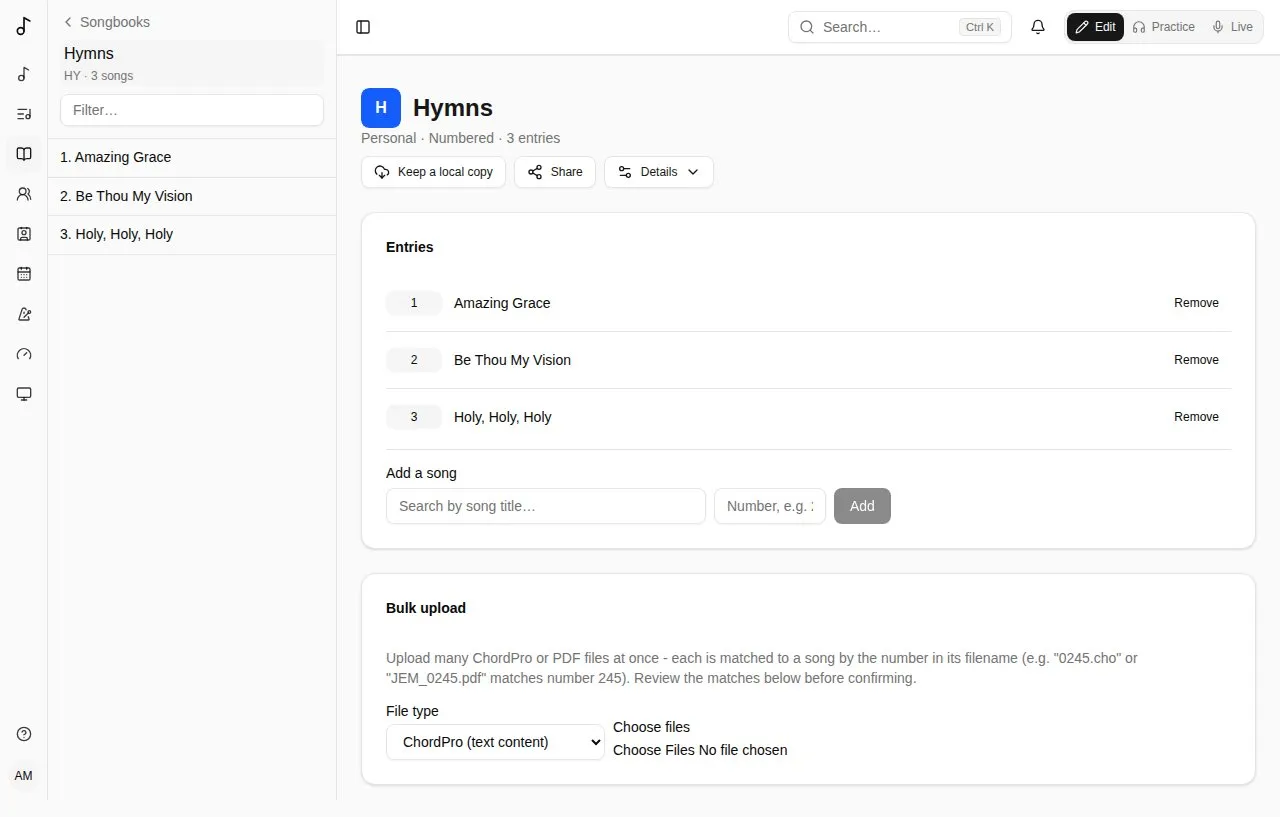Switch to Edit mode
The height and width of the screenshot is (817, 1280).
pyautogui.click(x=1096, y=27)
